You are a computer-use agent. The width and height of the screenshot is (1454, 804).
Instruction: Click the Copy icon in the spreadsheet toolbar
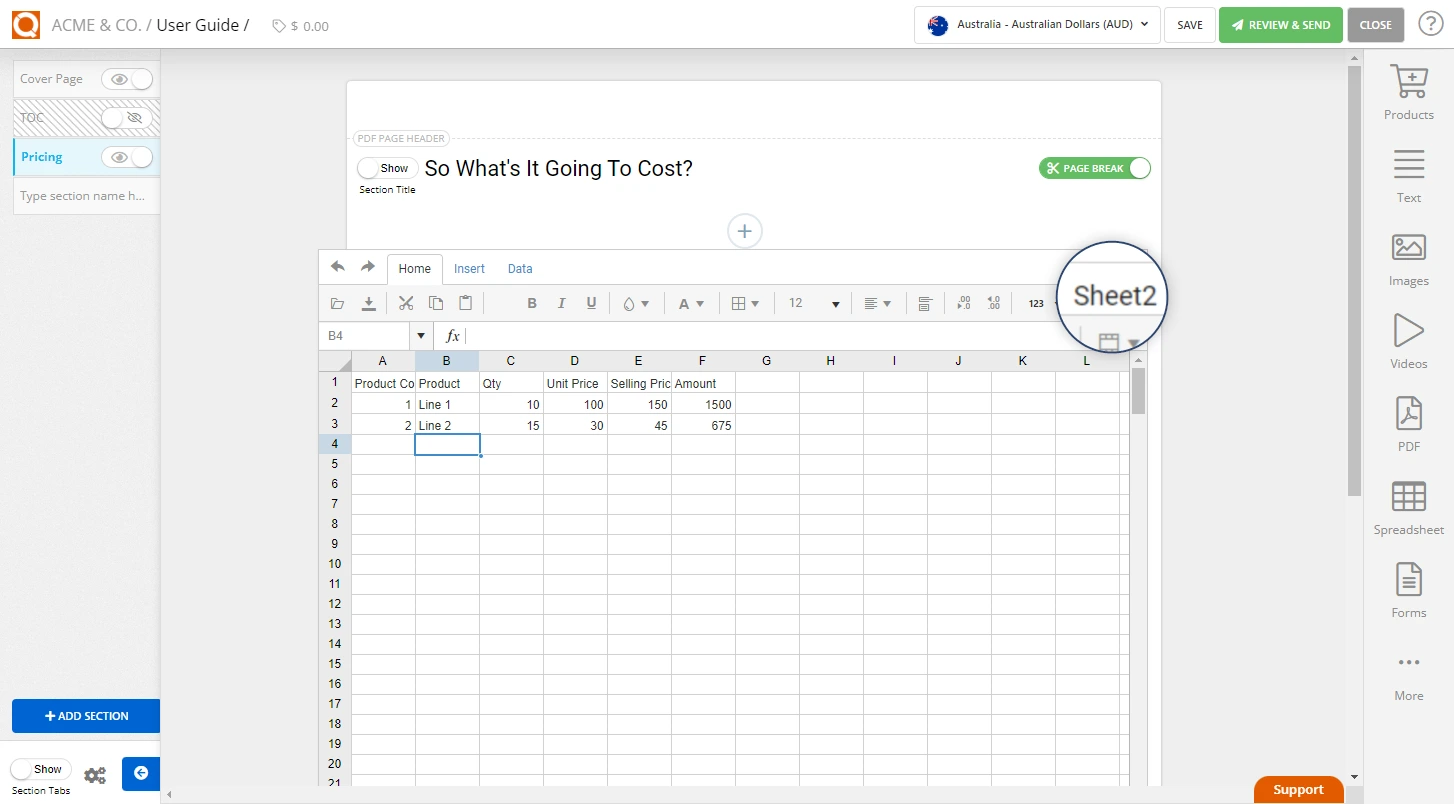[x=435, y=302]
